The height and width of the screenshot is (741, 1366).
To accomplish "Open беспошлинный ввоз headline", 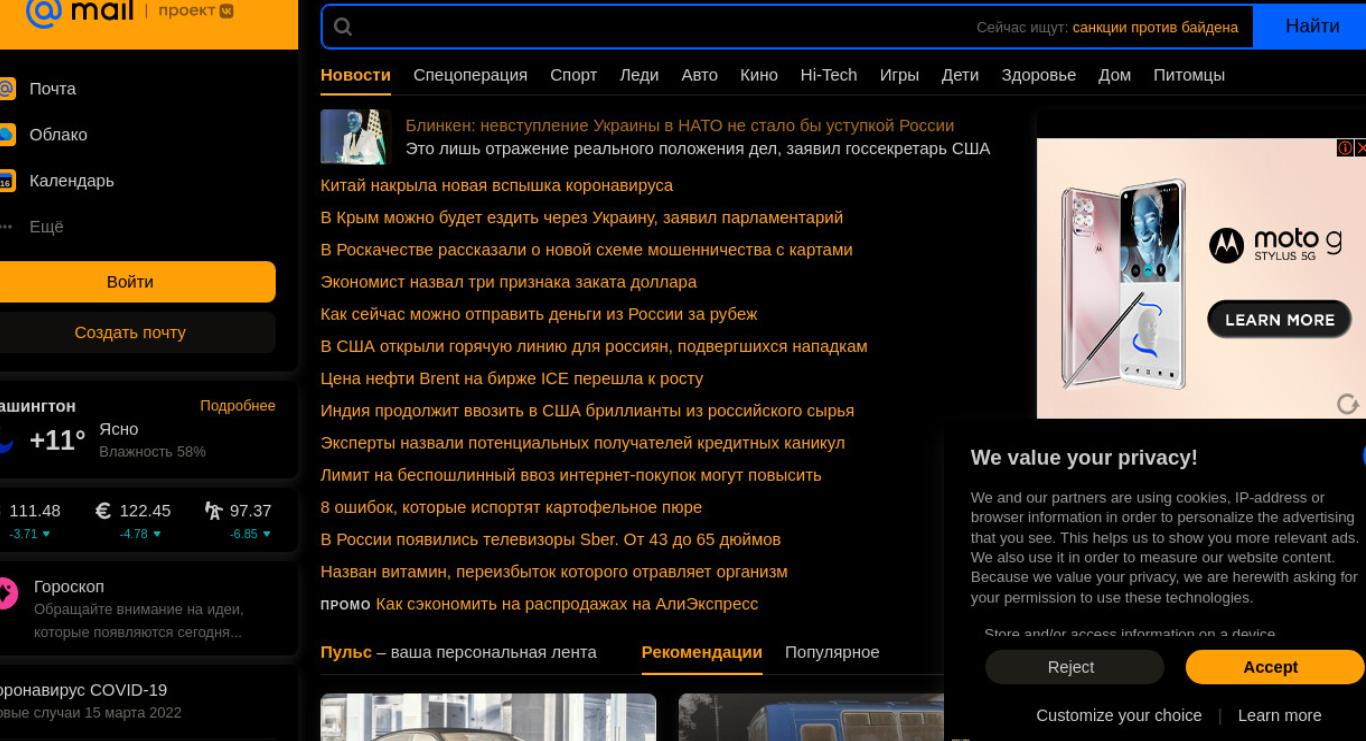I will [571, 475].
